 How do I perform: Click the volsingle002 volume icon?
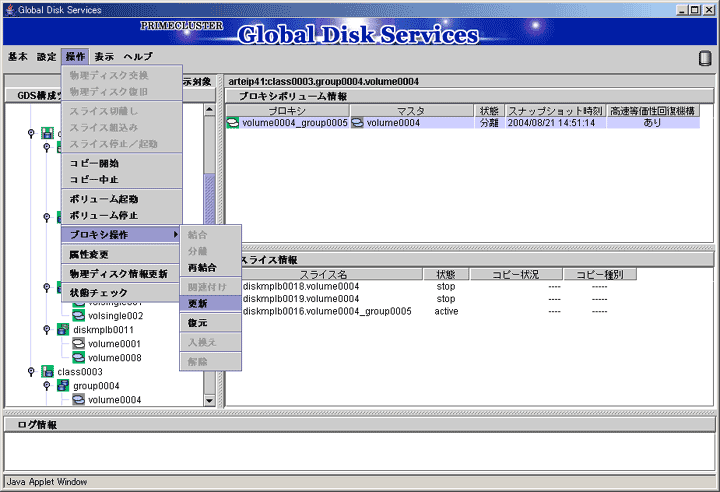(x=79, y=316)
